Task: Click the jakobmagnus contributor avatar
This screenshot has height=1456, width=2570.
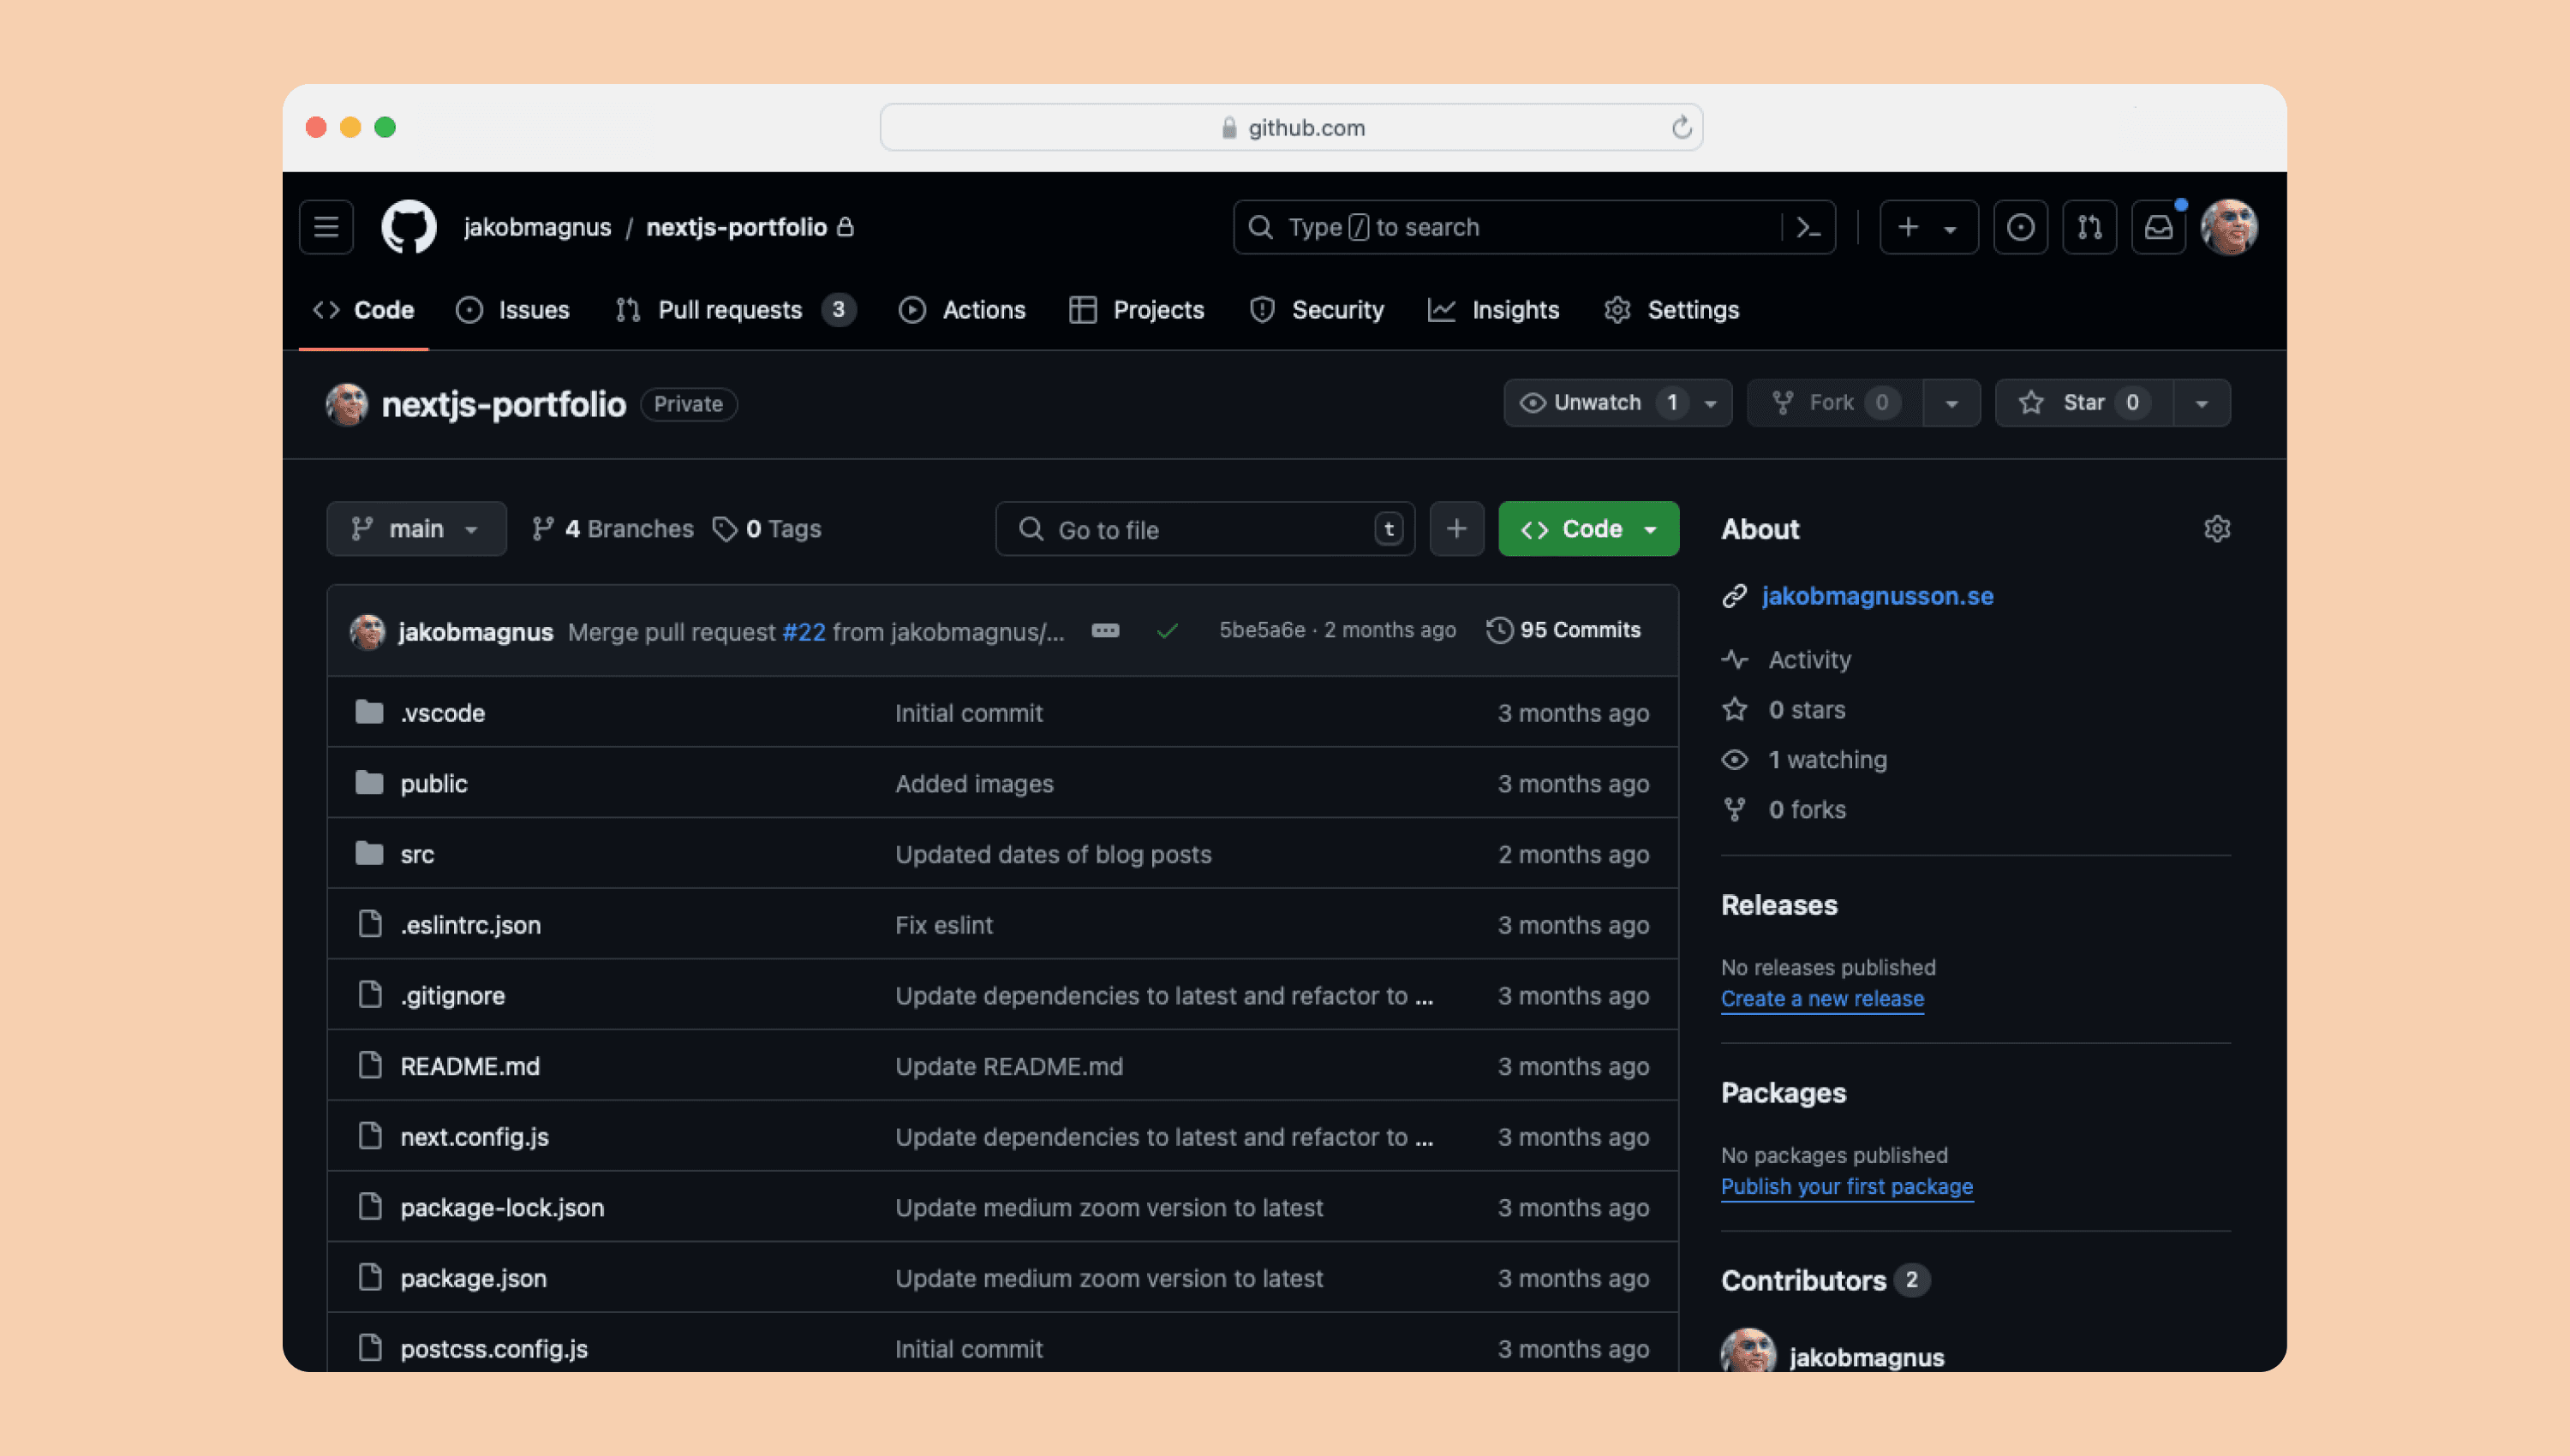Action: click(x=1748, y=1350)
